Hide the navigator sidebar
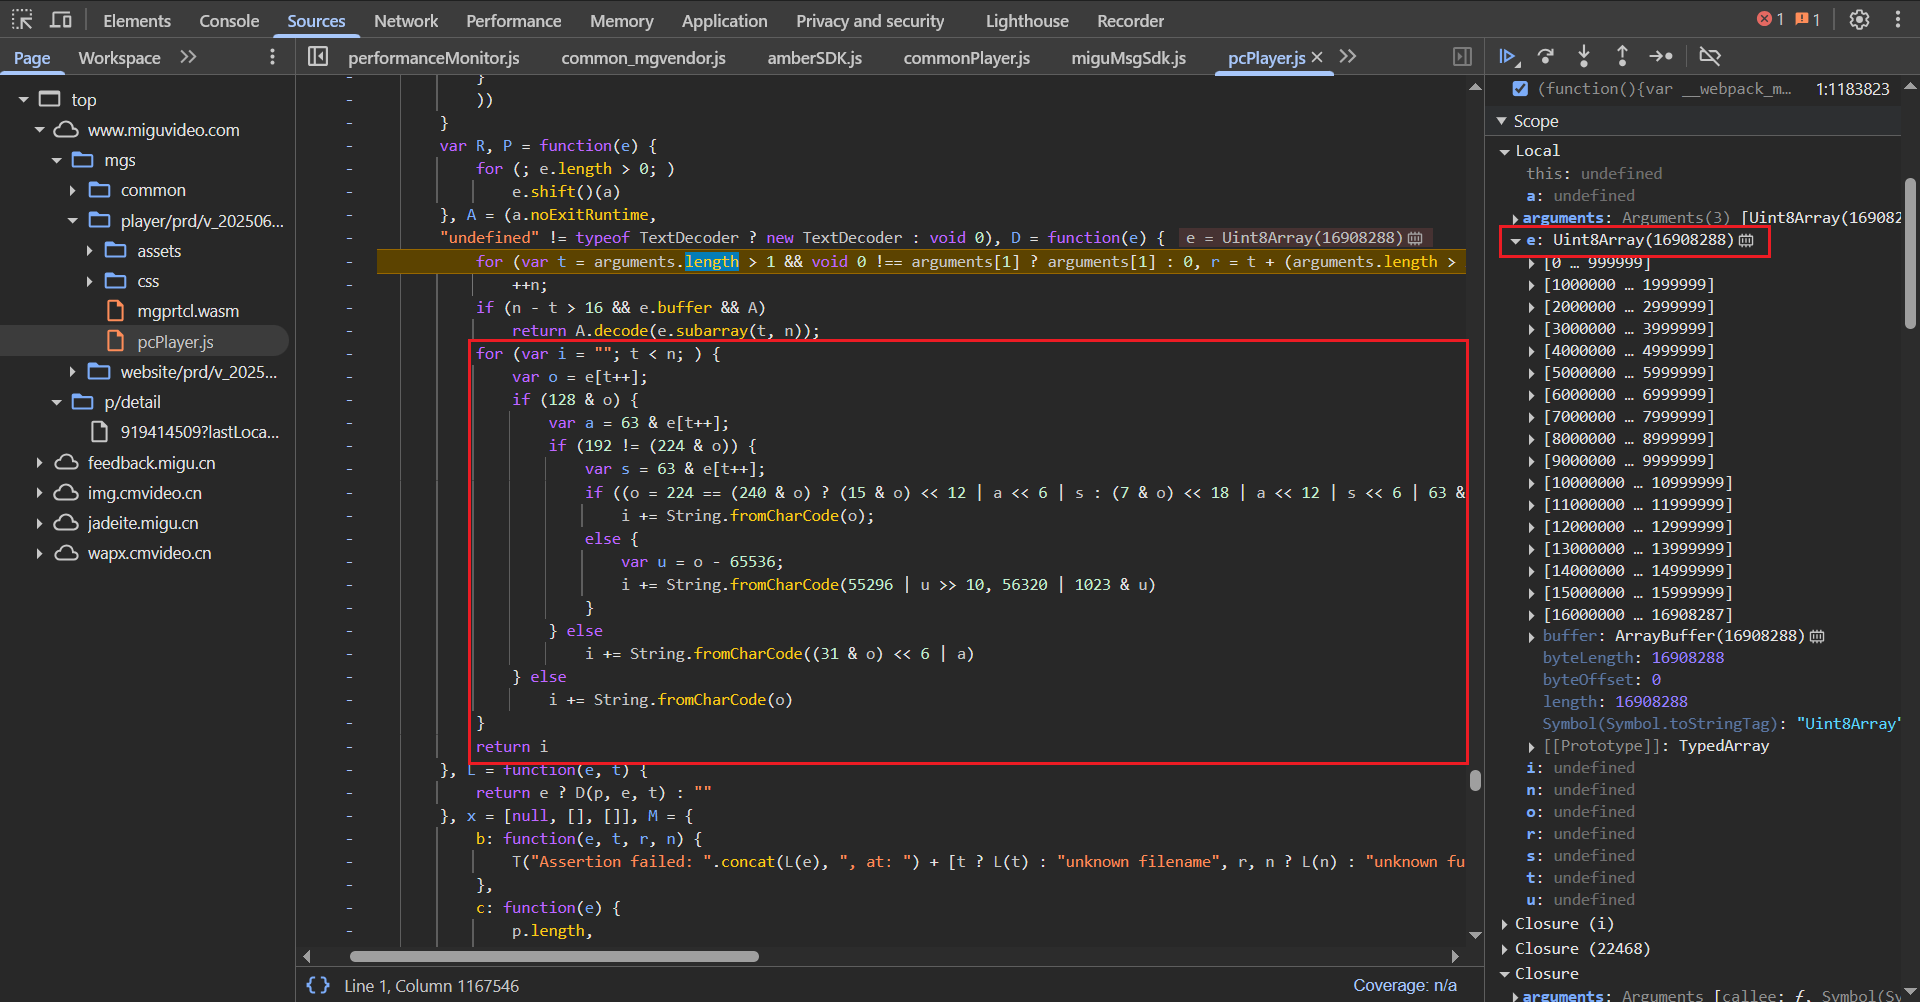The height and width of the screenshot is (1002, 1920). pos(318,57)
